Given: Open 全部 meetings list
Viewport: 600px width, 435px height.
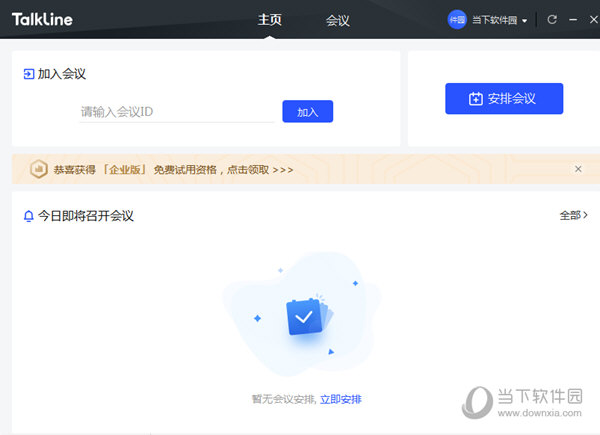Looking at the screenshot, I should pos(573,215).
